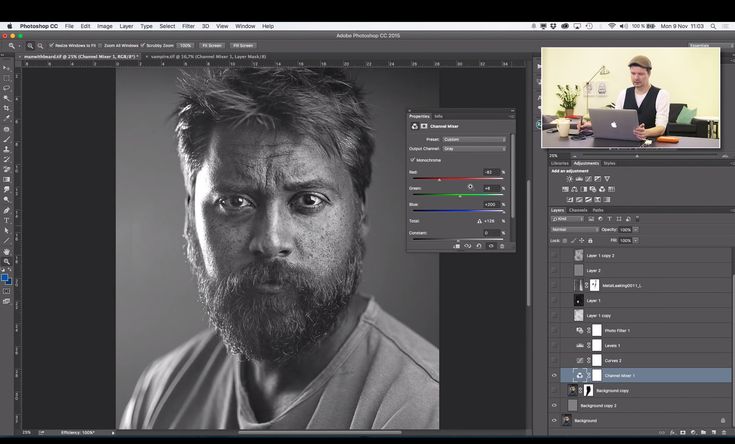Viewport: 735px width, 444px height.
Task: Click the reset adjustment icon in Properties
Action: [x=478, y=246]
